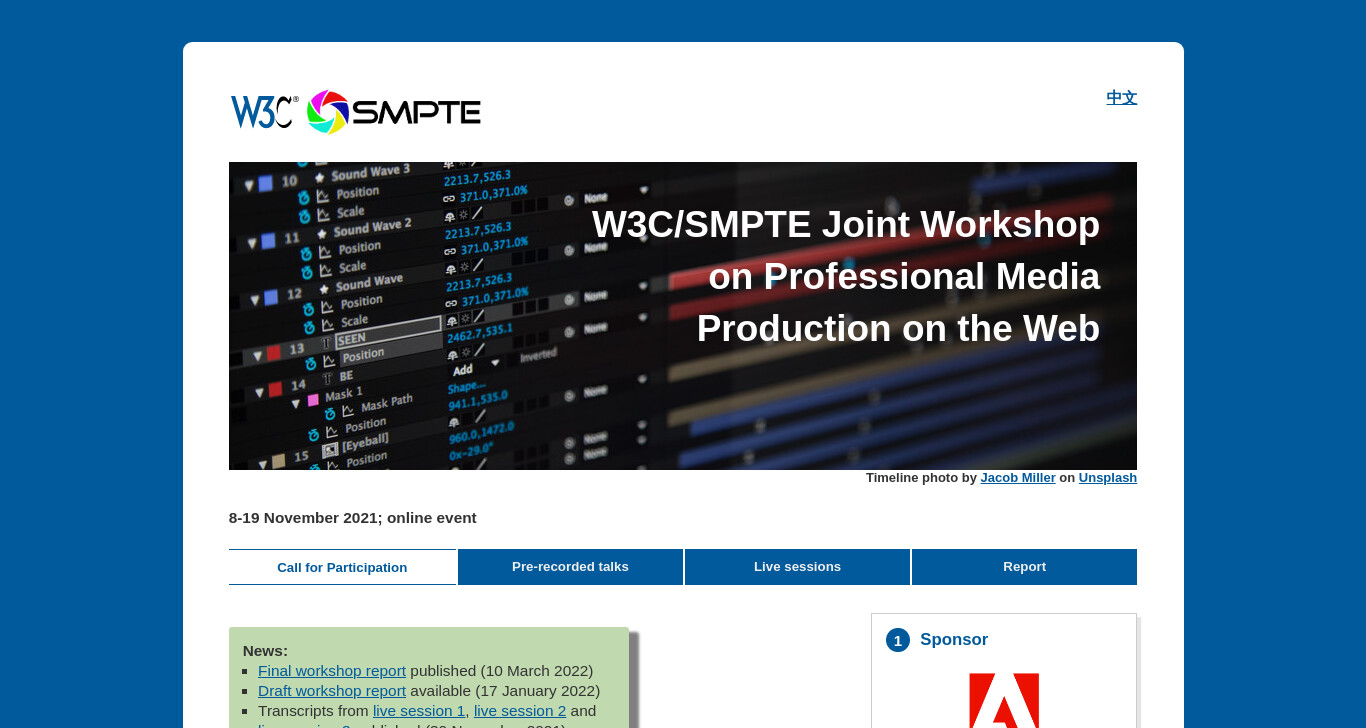The width and height of the screenshot is (1366, 728).
Task: Click the Adobe sponsor logo
Action: coord(1004,700)
